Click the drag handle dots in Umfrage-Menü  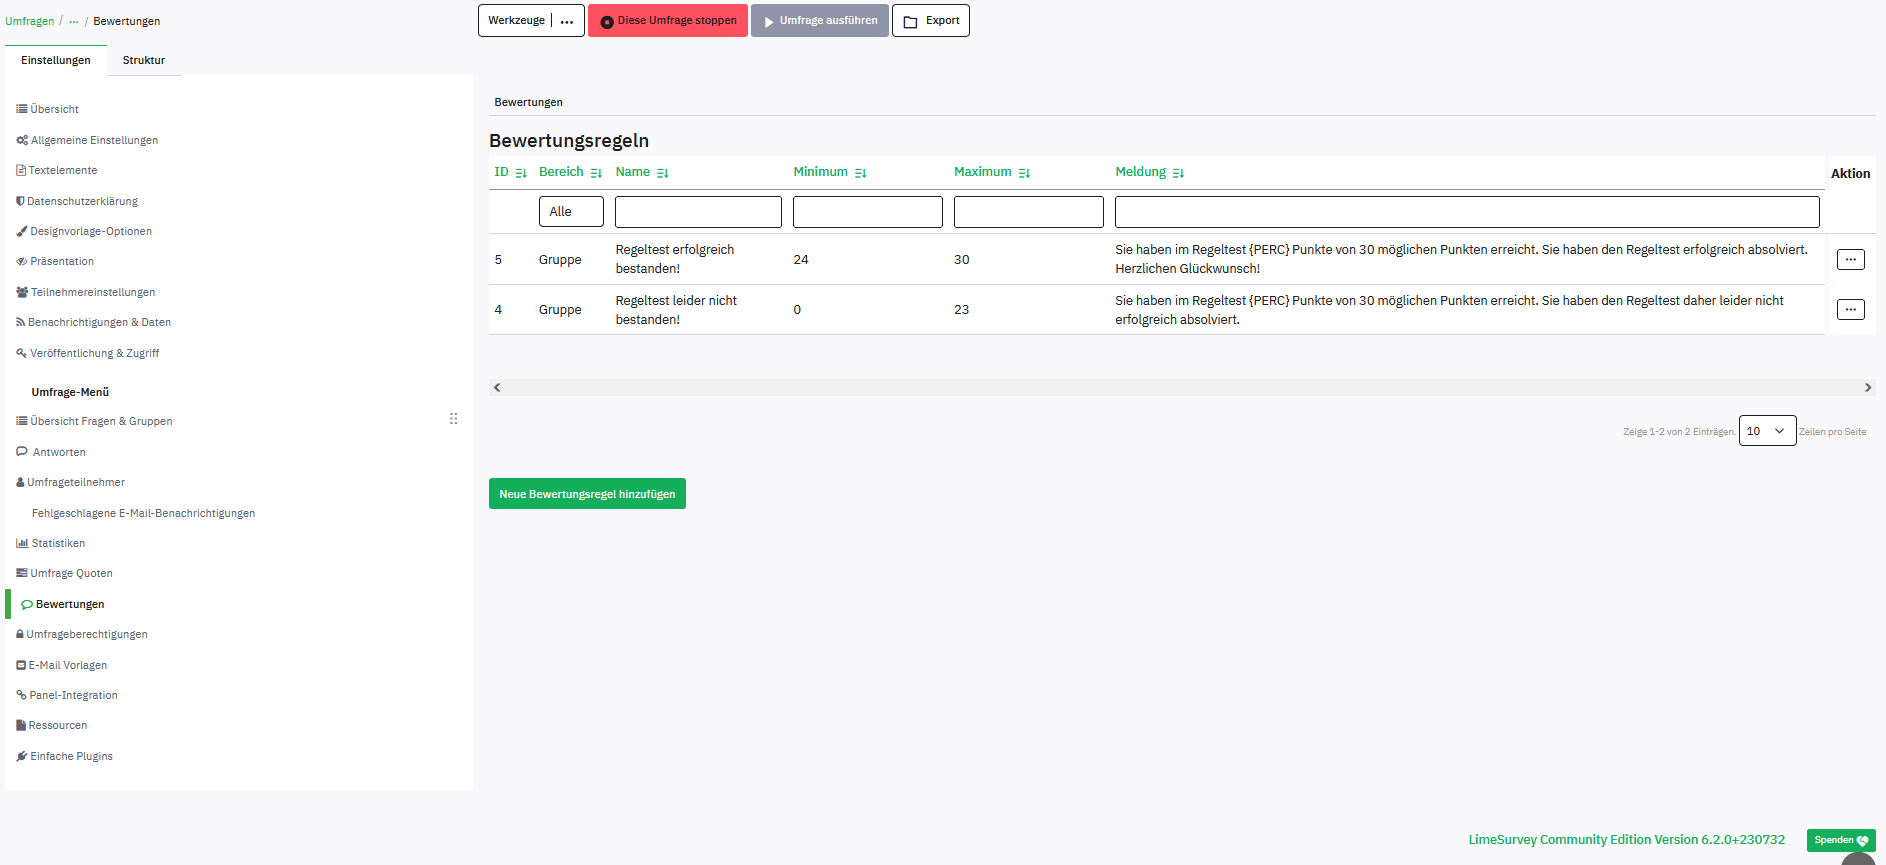[453, 419]
